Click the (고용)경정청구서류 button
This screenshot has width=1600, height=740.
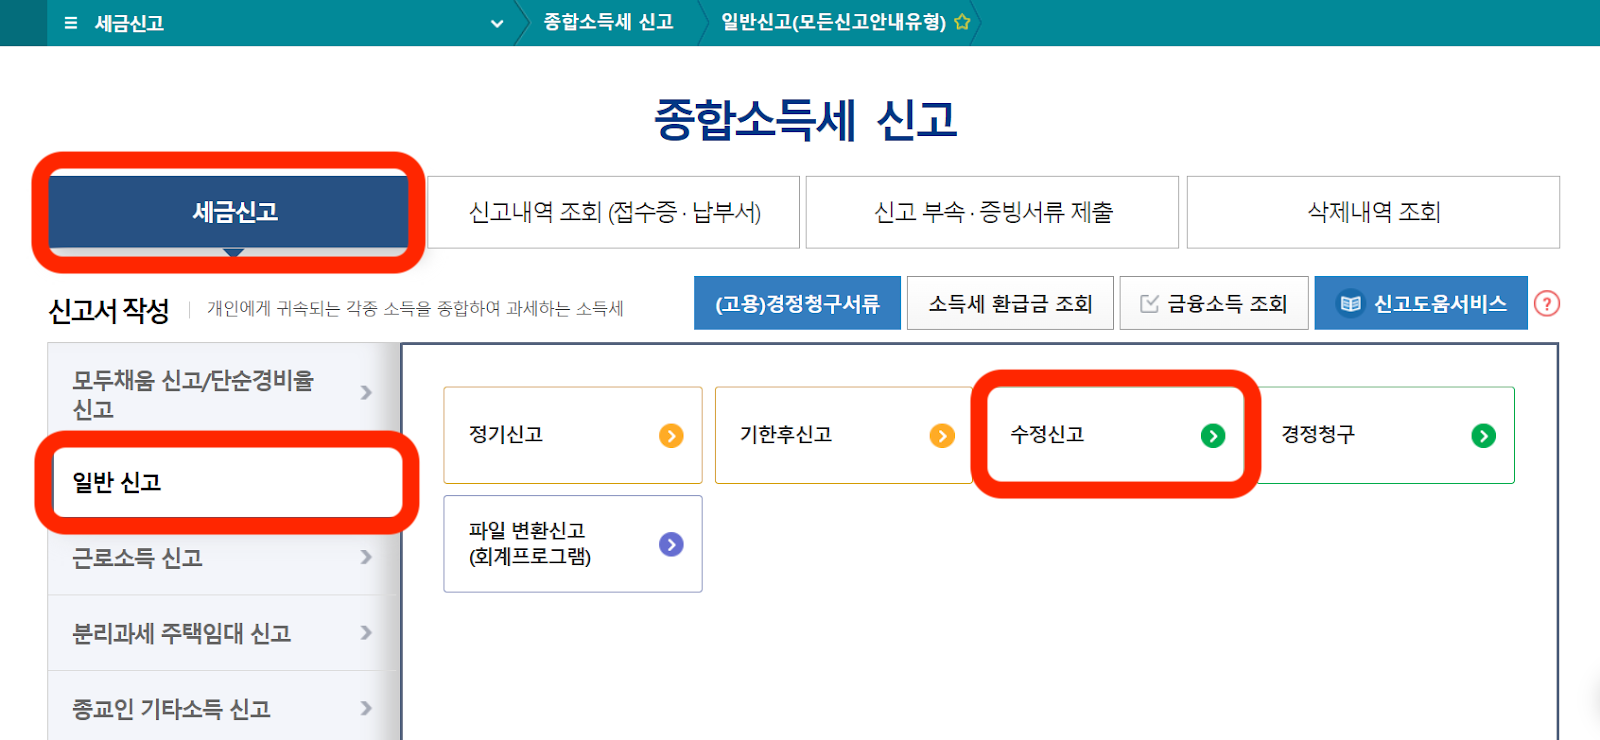click(797, 303)
